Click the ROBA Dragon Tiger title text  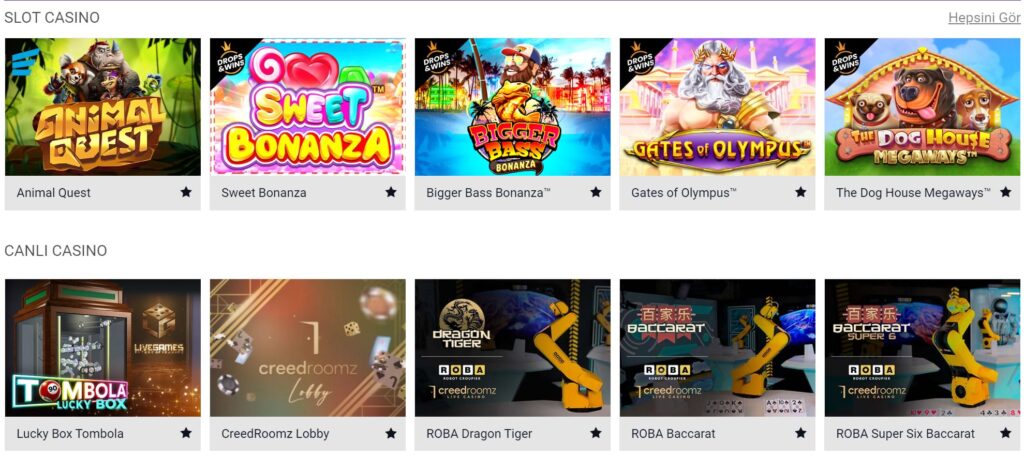[x=479, y=433]
